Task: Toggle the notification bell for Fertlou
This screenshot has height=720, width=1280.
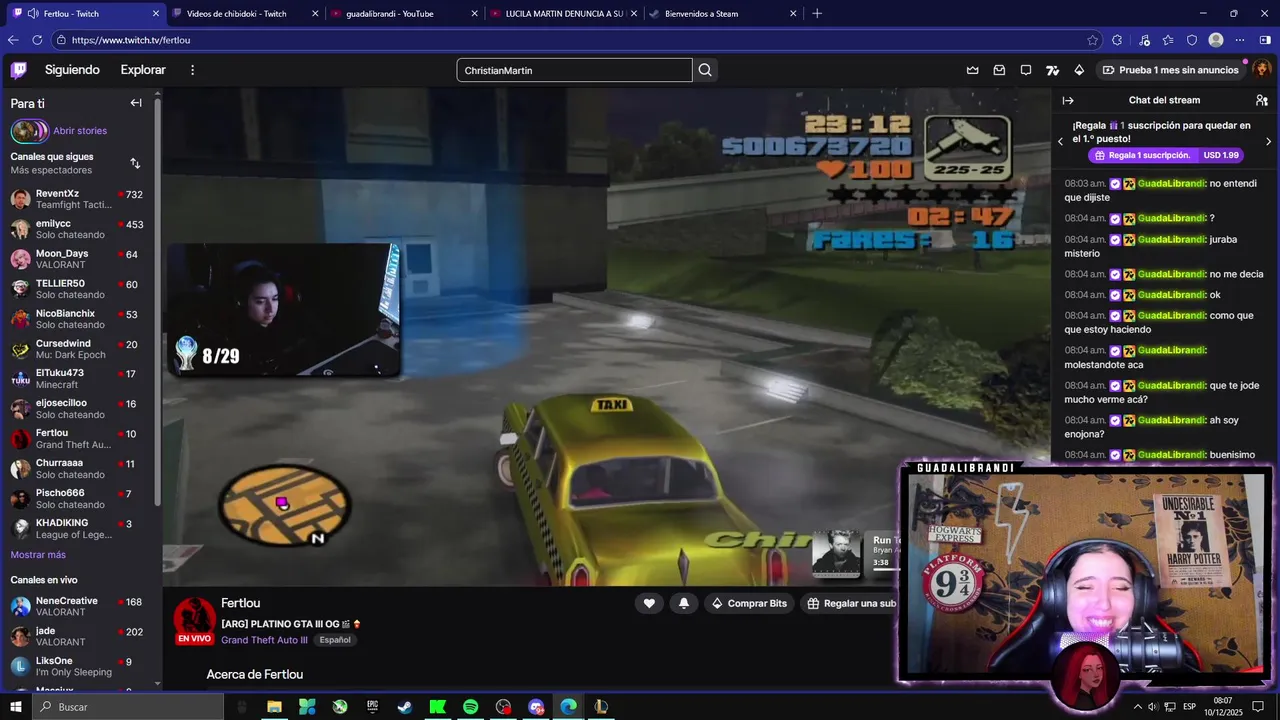Action: [684, 603]
